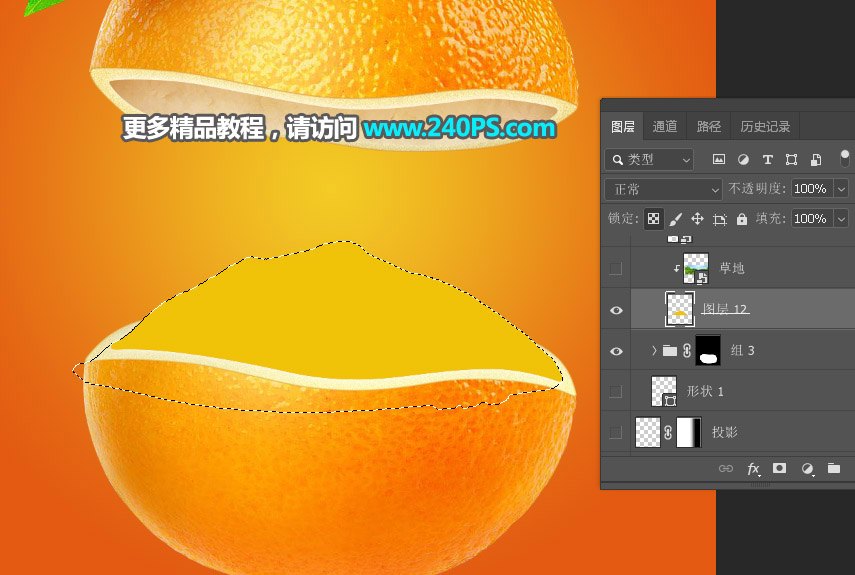855x575 pixels.
Task: Select the 组 3 group name
Action: point(742,350)
